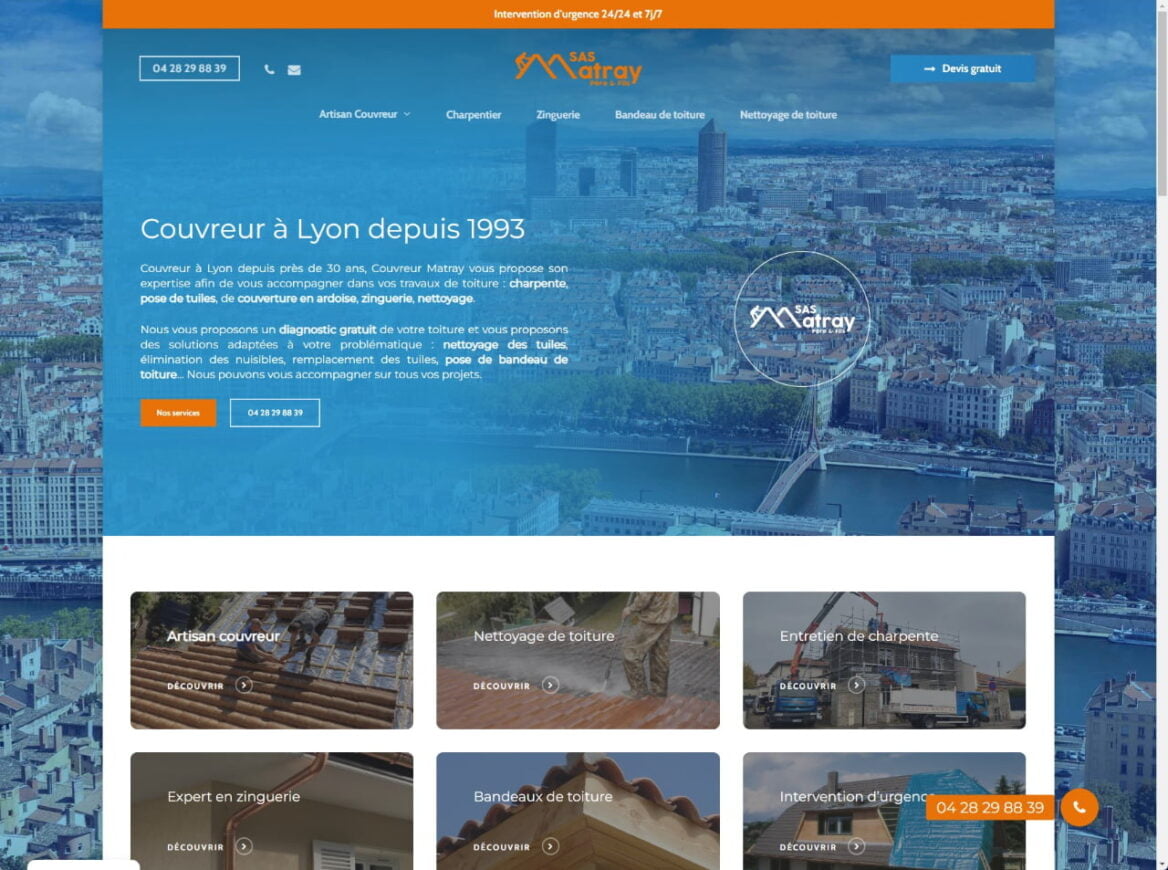This screenshot has width=1168, height=870.
Task: Click the Nos services button
Action: click(x=178, y=412)
